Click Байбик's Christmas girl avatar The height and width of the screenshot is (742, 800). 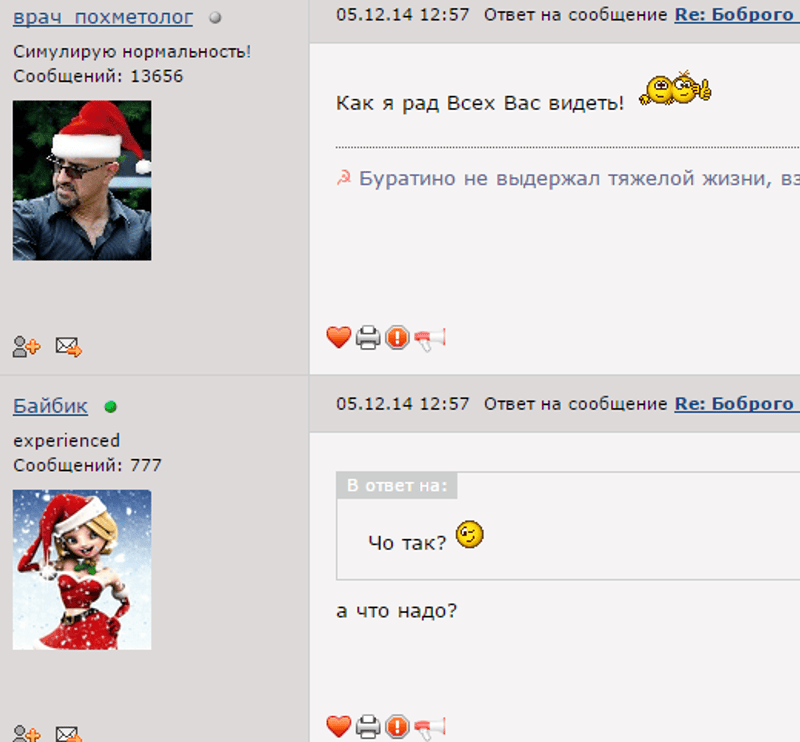82,570
